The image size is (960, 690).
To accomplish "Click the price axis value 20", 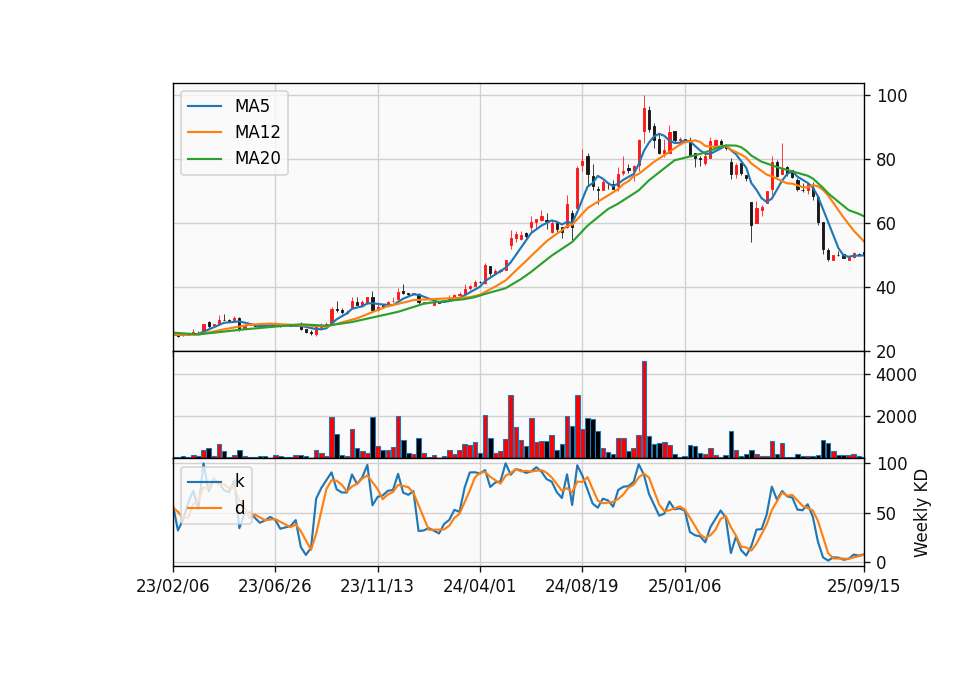I will pos(887,352).
